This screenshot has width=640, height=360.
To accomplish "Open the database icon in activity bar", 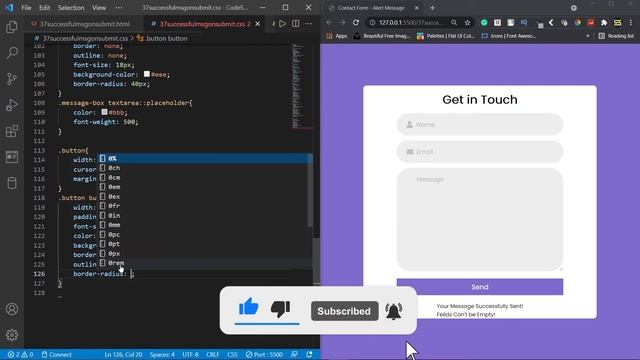I will click(x=12, y=183).
